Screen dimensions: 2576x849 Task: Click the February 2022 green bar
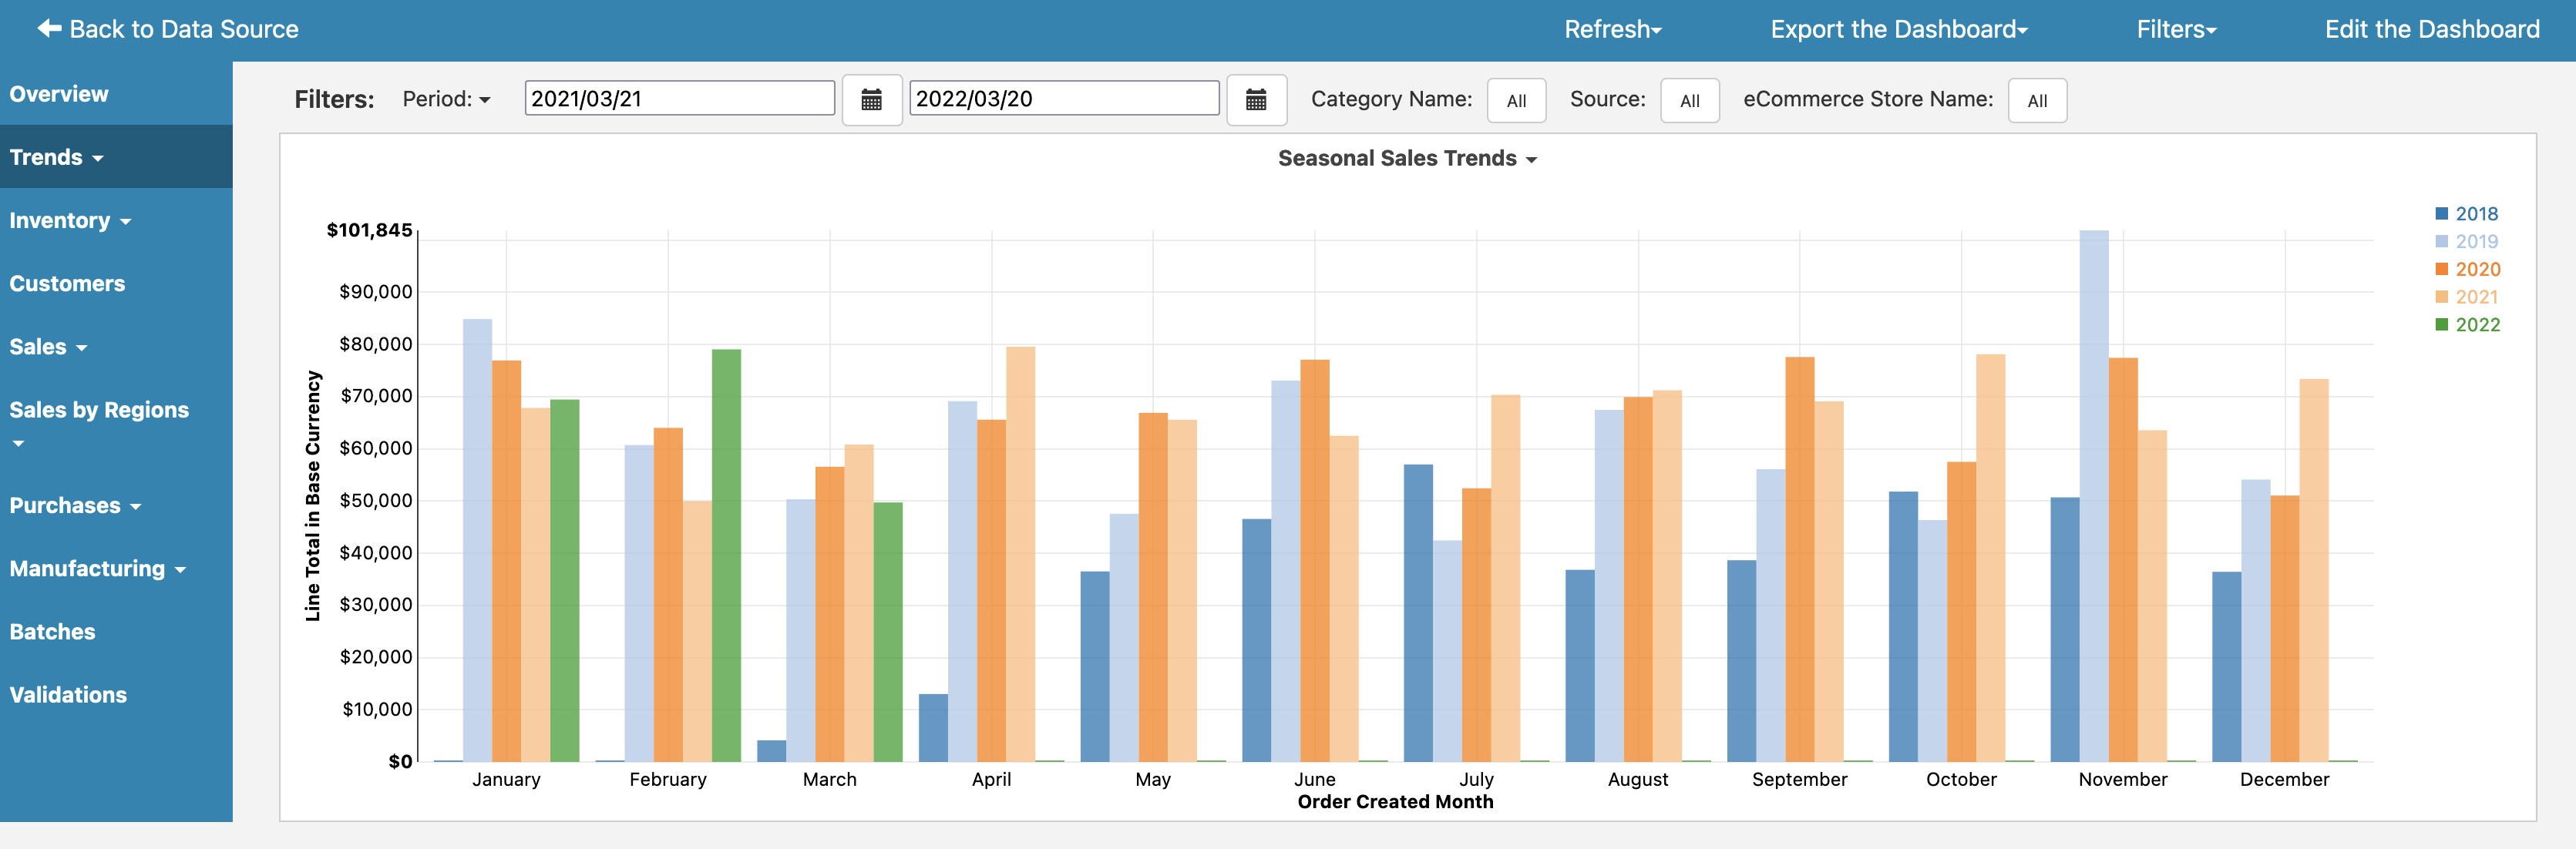tap(726, 555)
